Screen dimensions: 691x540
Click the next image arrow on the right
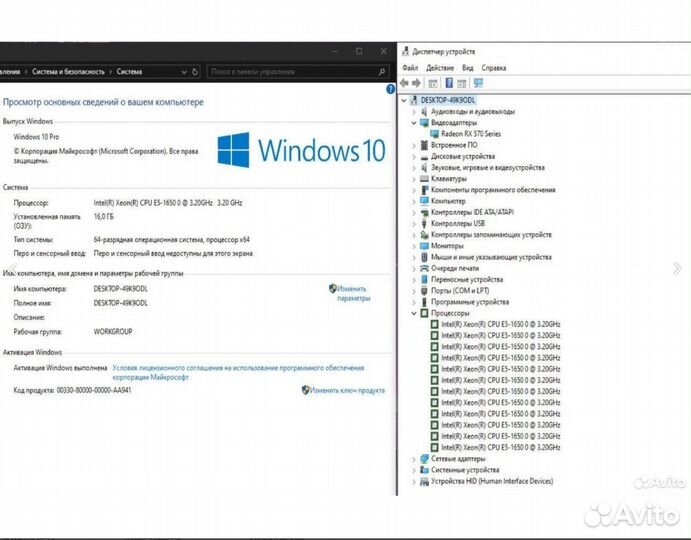pyautogui.click(x=677, y=268)
